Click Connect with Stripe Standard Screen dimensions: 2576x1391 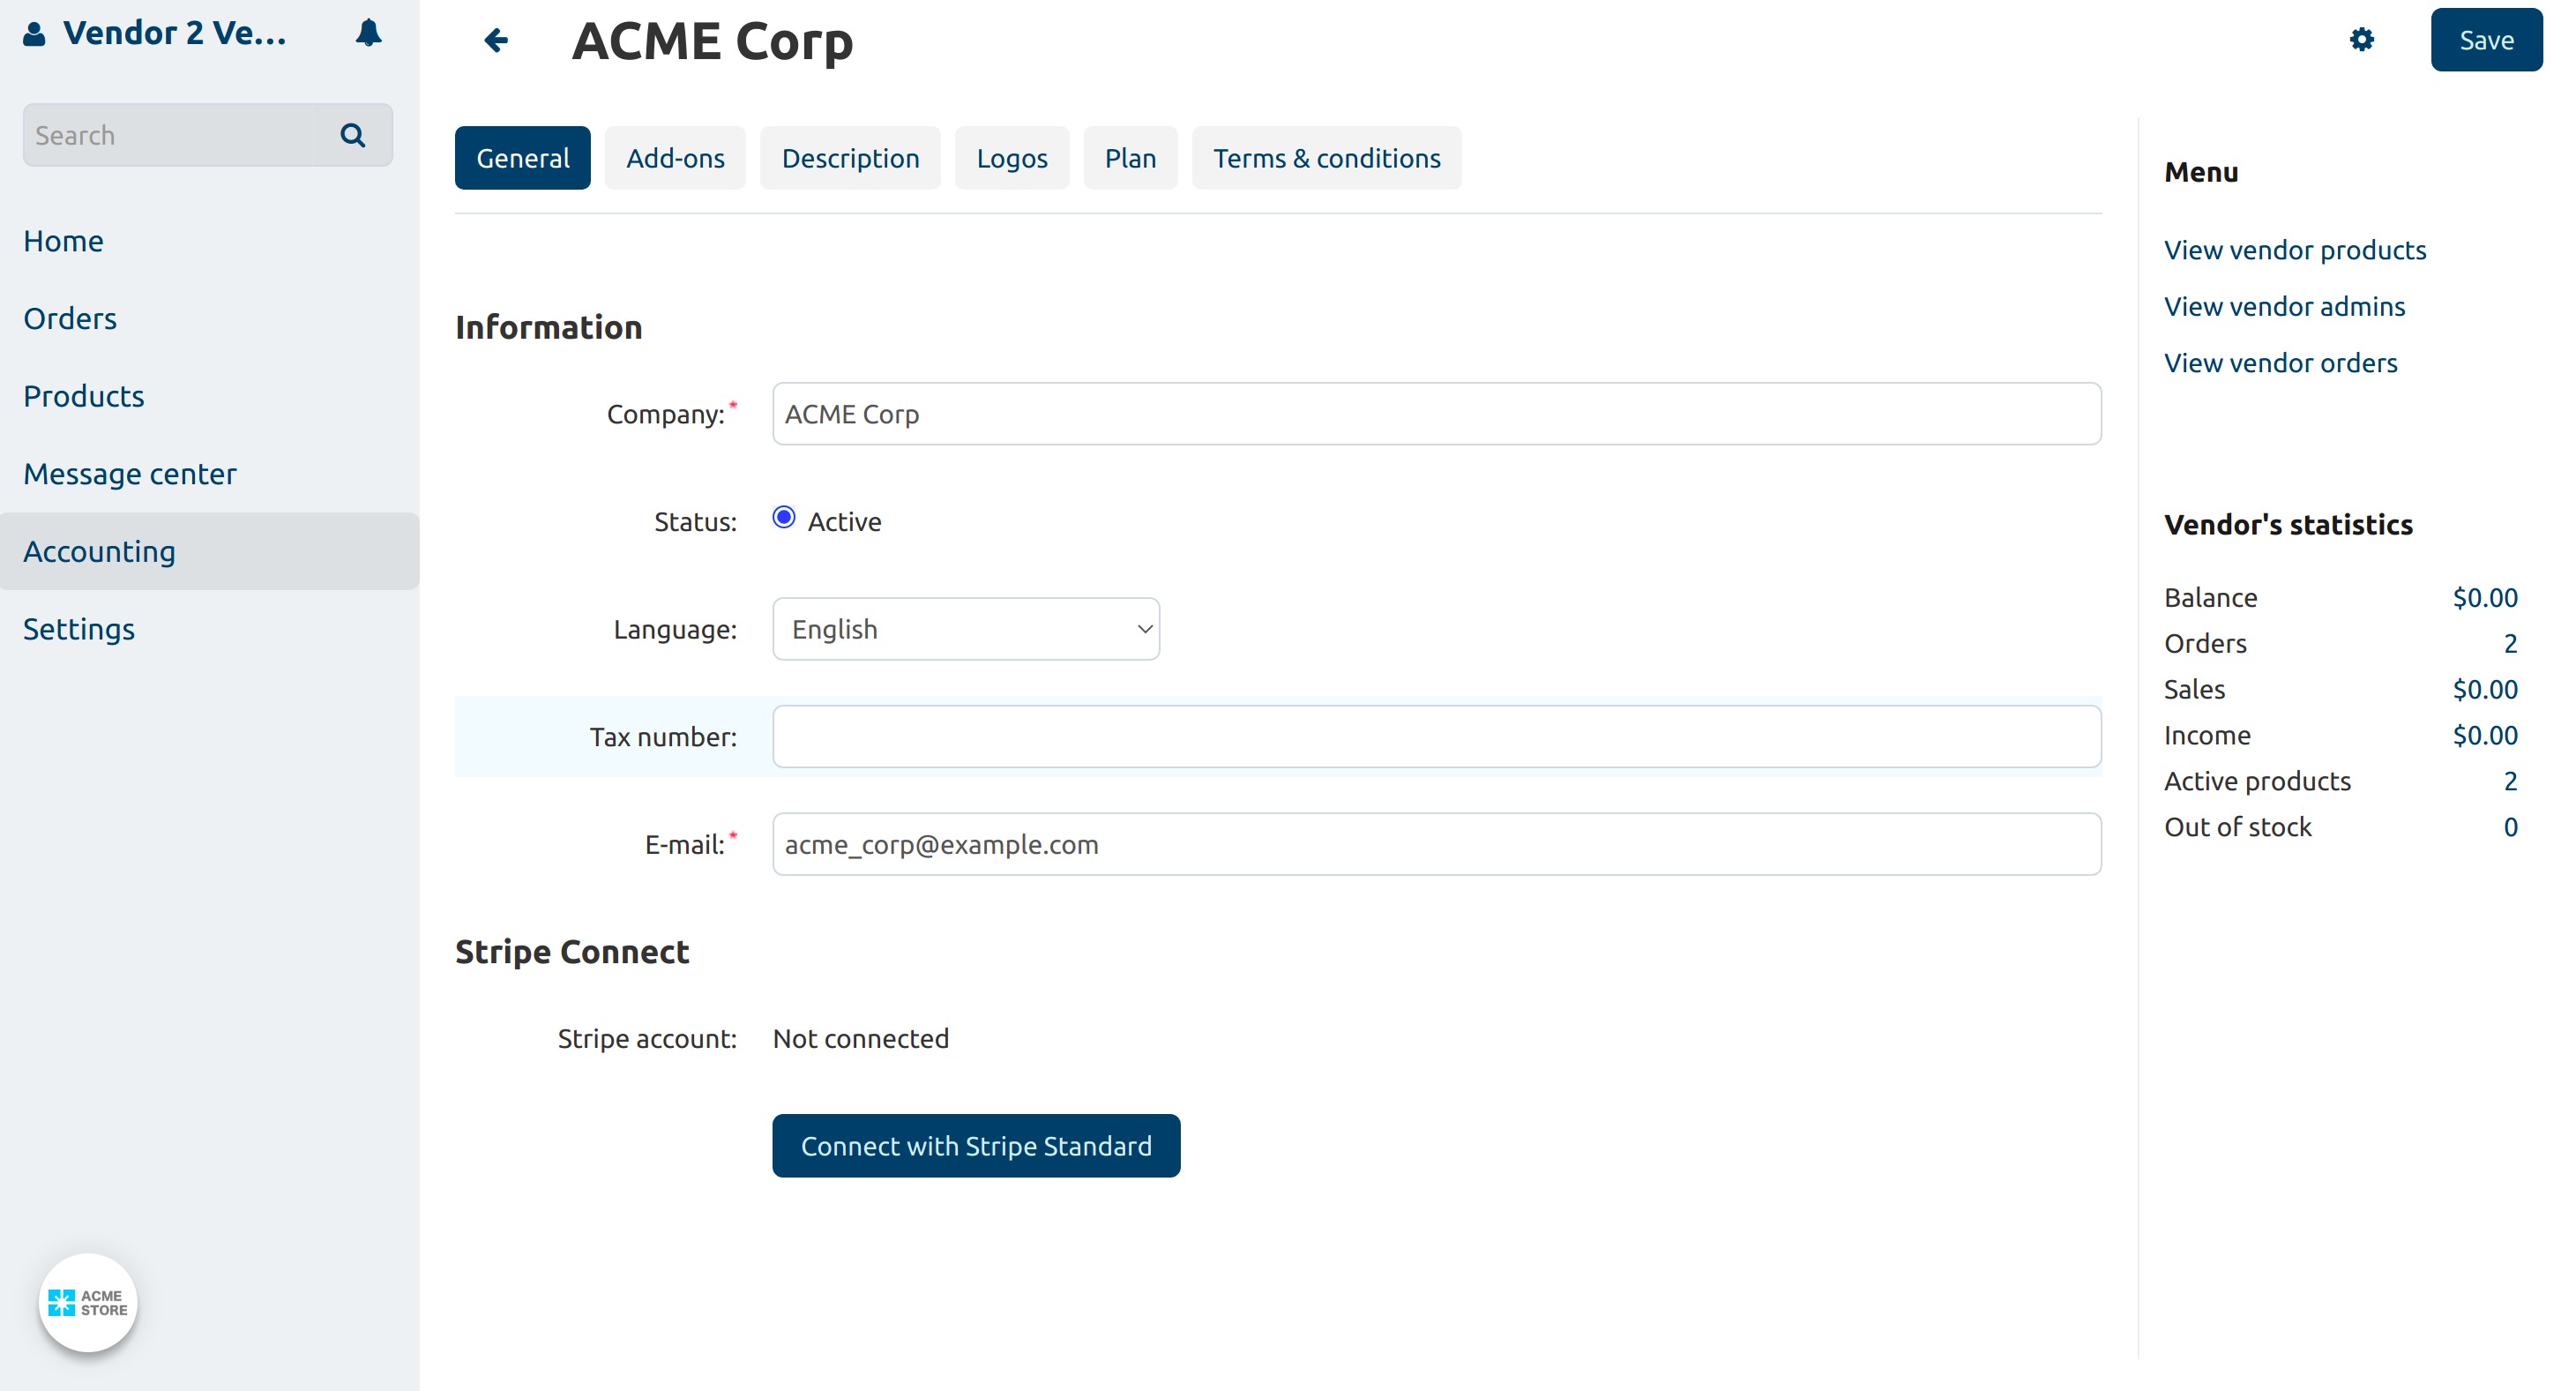click(975, 1145)
